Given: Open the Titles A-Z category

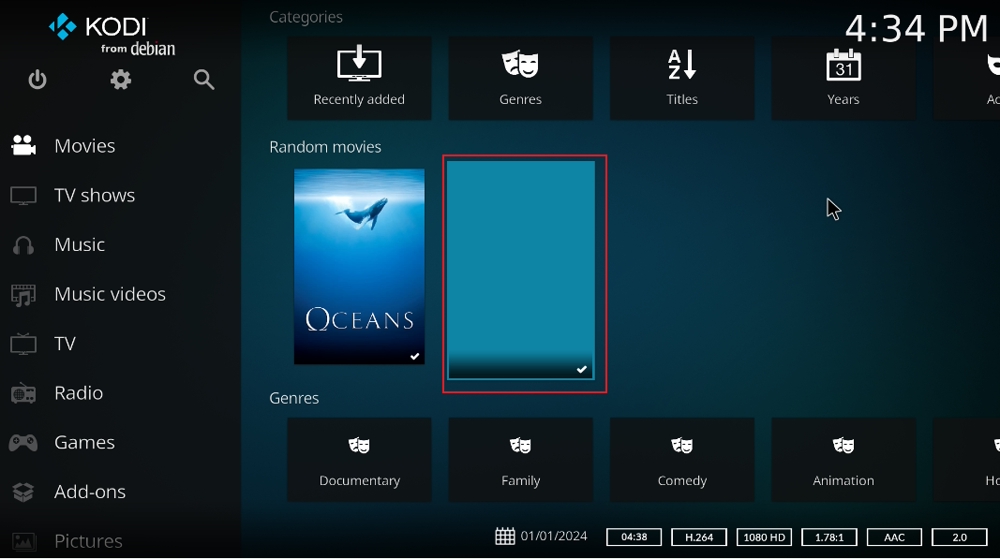Looking at the screenshot, I should click(x=682, y=78).
